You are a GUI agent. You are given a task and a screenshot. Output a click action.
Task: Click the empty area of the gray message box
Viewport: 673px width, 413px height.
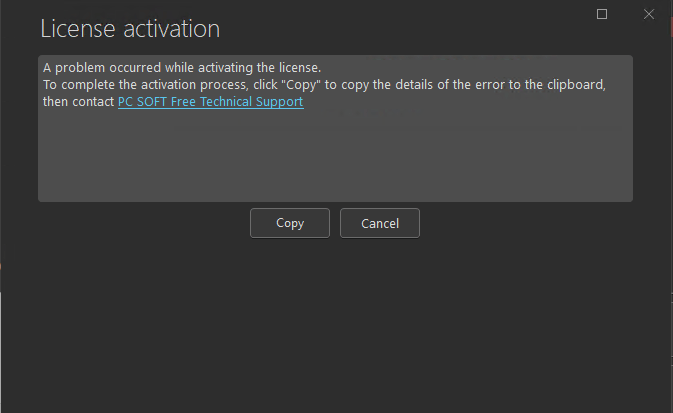coord(335,160)
